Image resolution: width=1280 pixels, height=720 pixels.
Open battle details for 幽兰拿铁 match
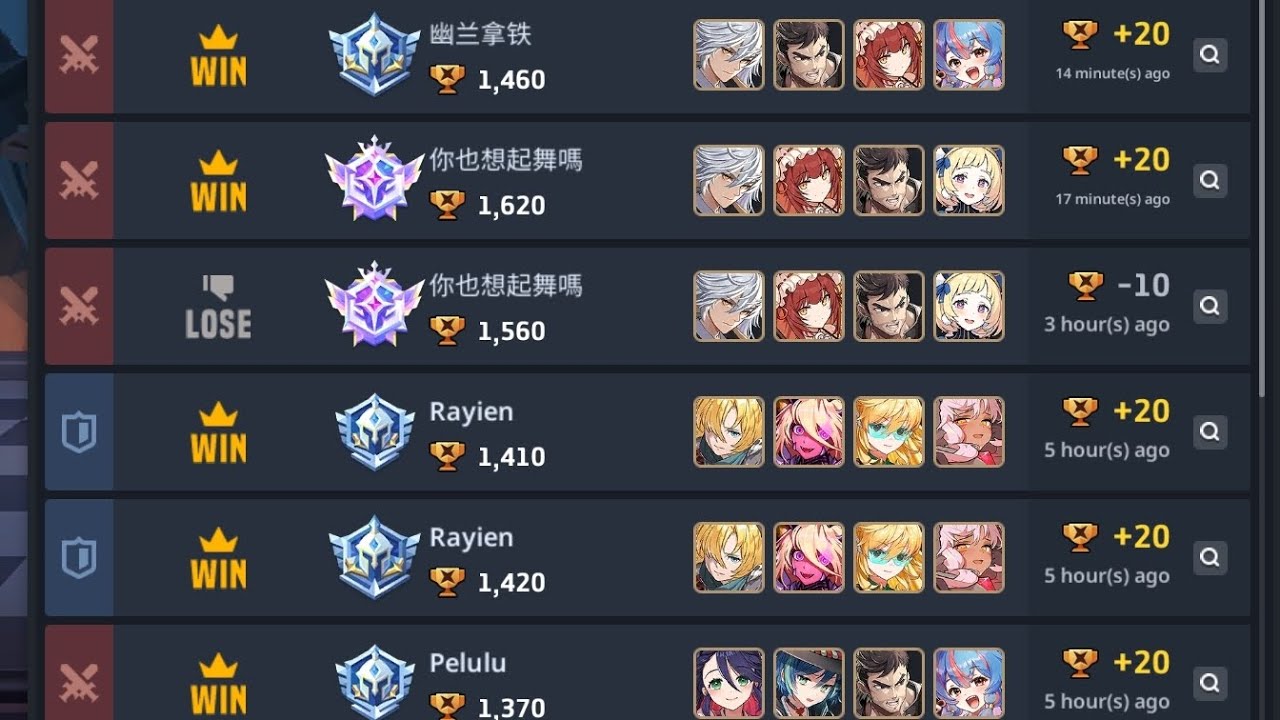click(x=1210, y=55)
